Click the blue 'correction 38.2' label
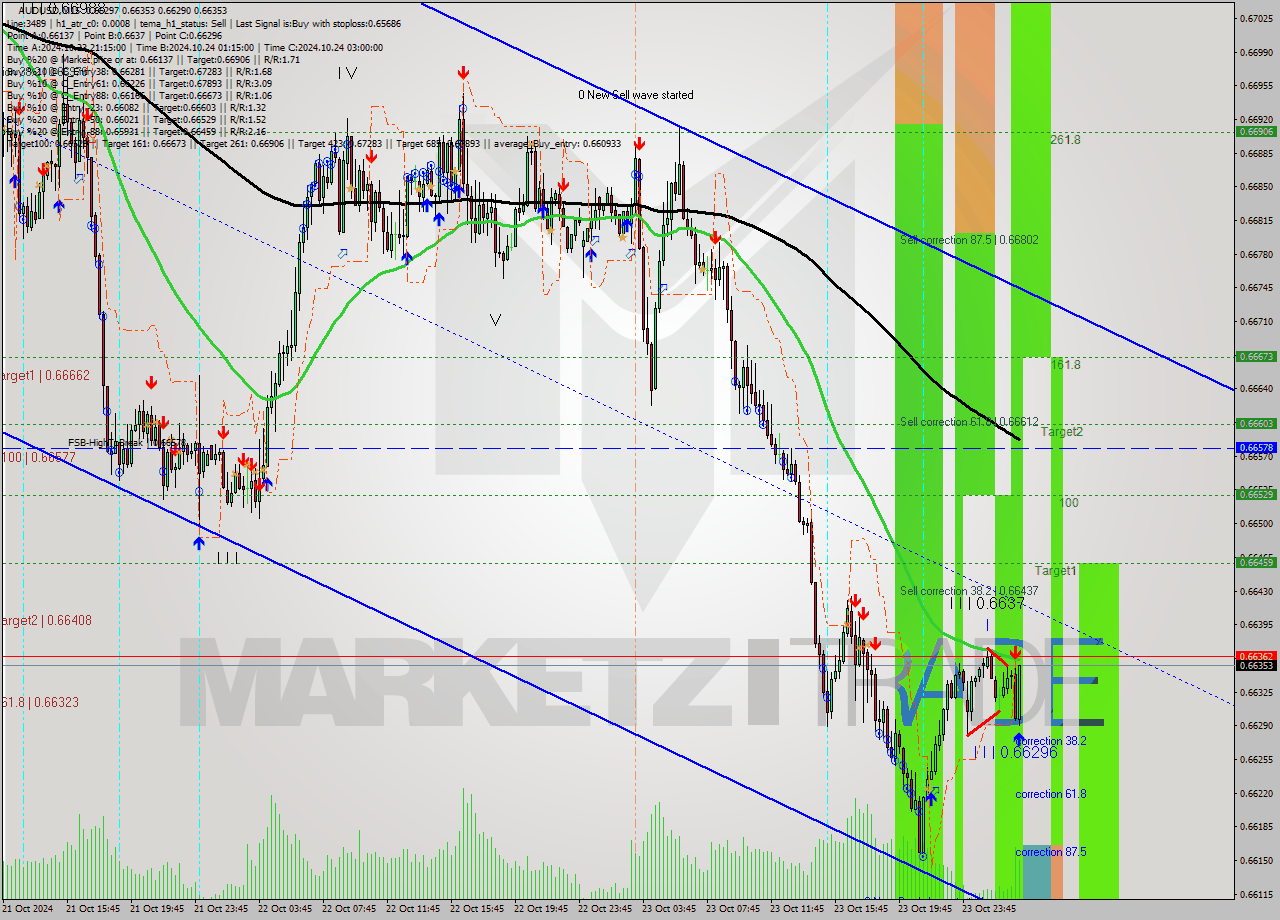This screenshot has width=1280, height=920. 1052,741
